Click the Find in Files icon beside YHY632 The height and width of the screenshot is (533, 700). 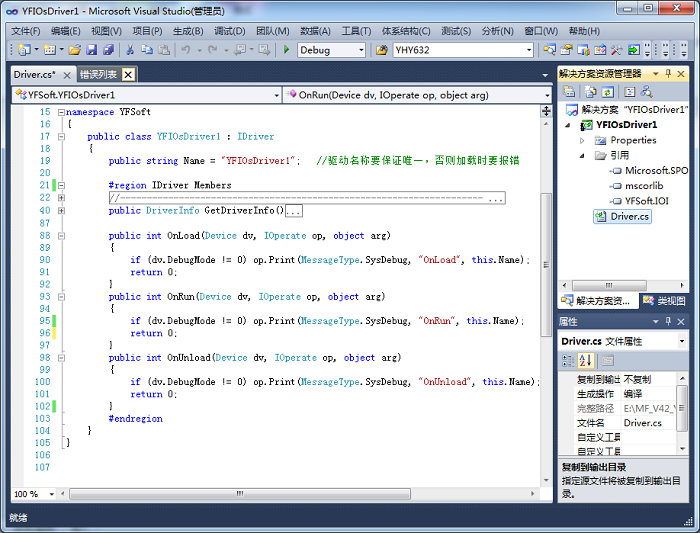382,50
